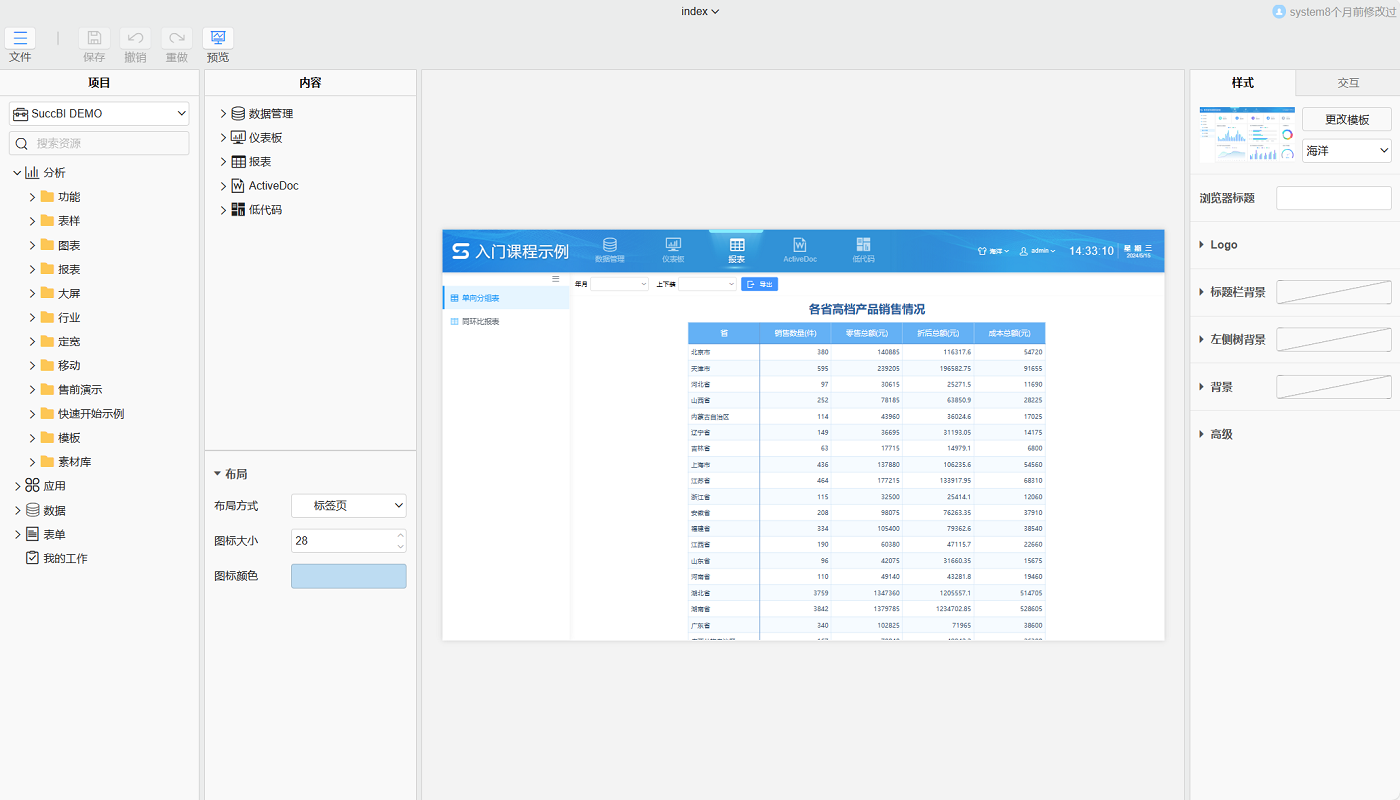Expand the Logo style section
Screen dimensions: 1400x800
tap(1202, 245)
